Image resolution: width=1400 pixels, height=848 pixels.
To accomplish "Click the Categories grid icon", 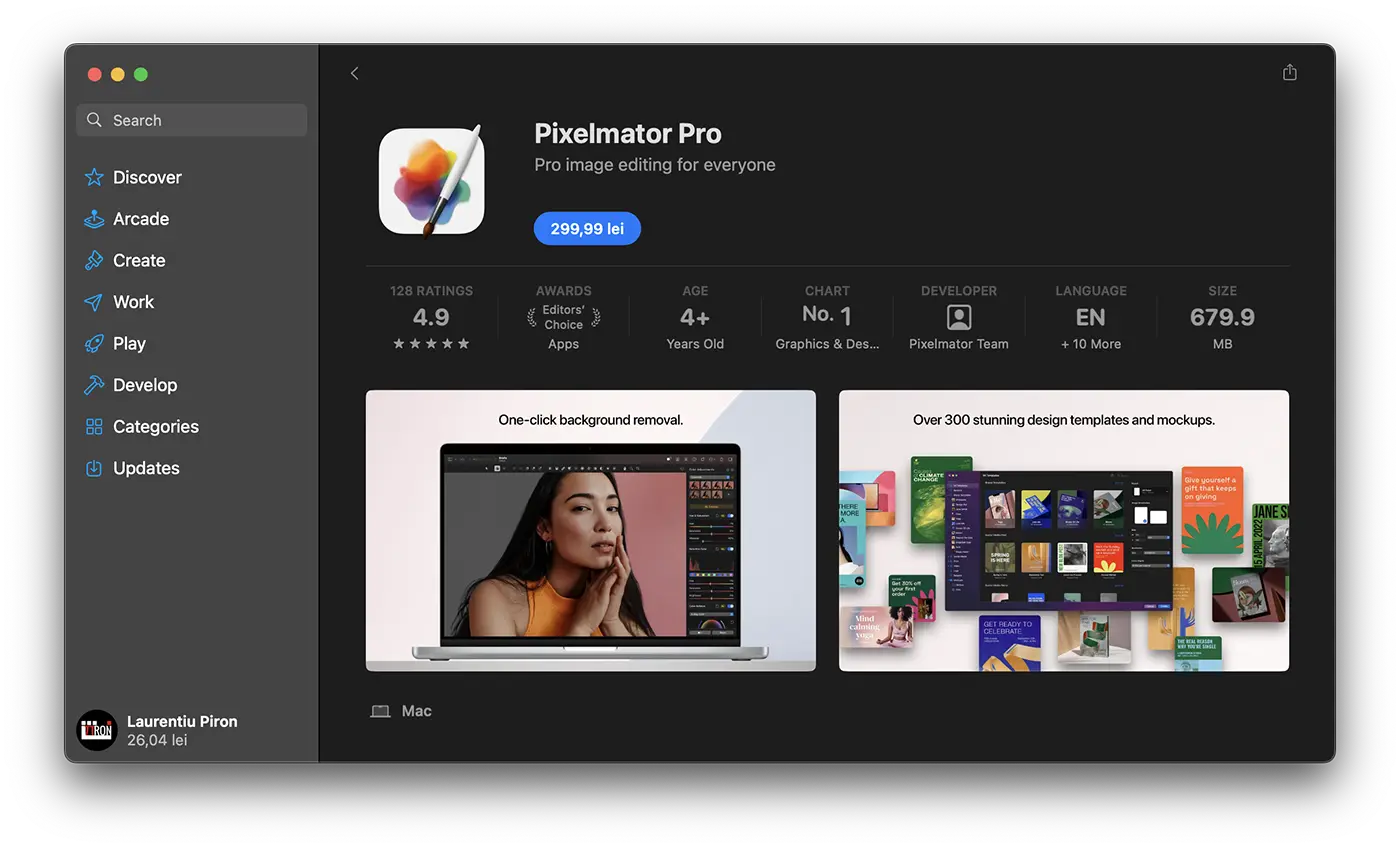I will click(x=94, y=427).
